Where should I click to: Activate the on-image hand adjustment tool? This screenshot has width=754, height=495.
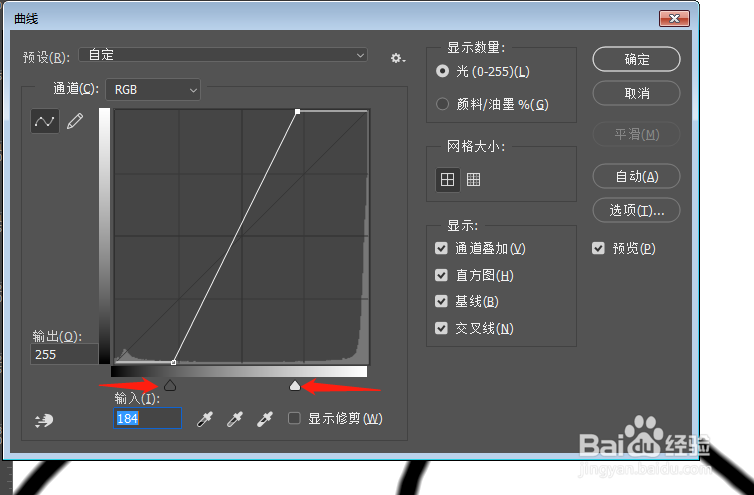click(x=44, y=420)
